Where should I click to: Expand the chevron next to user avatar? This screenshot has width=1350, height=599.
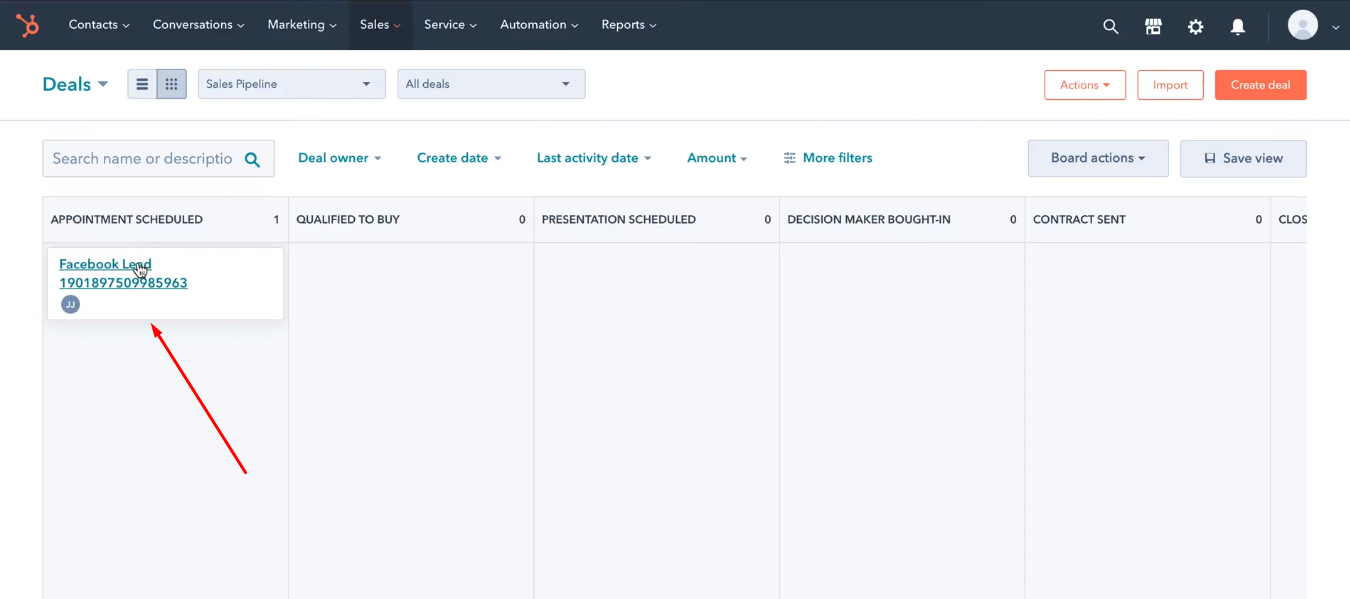tap(1336, 28)
